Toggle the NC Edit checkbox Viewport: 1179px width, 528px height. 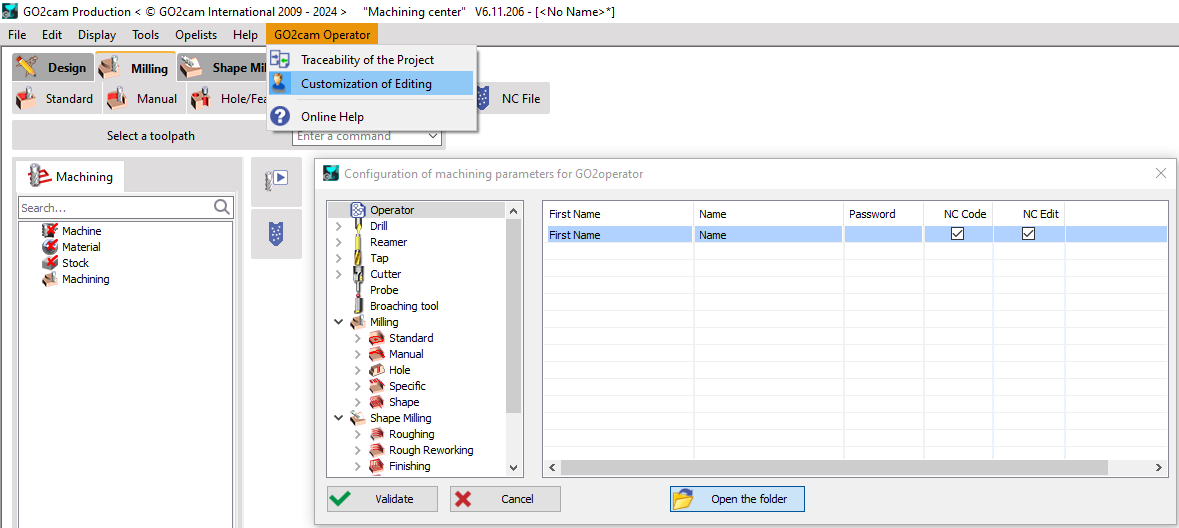point(1028,234)
